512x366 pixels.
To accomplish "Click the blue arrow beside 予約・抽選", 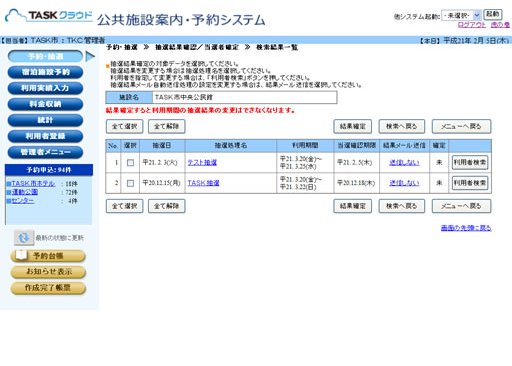I will pos(90,56).
